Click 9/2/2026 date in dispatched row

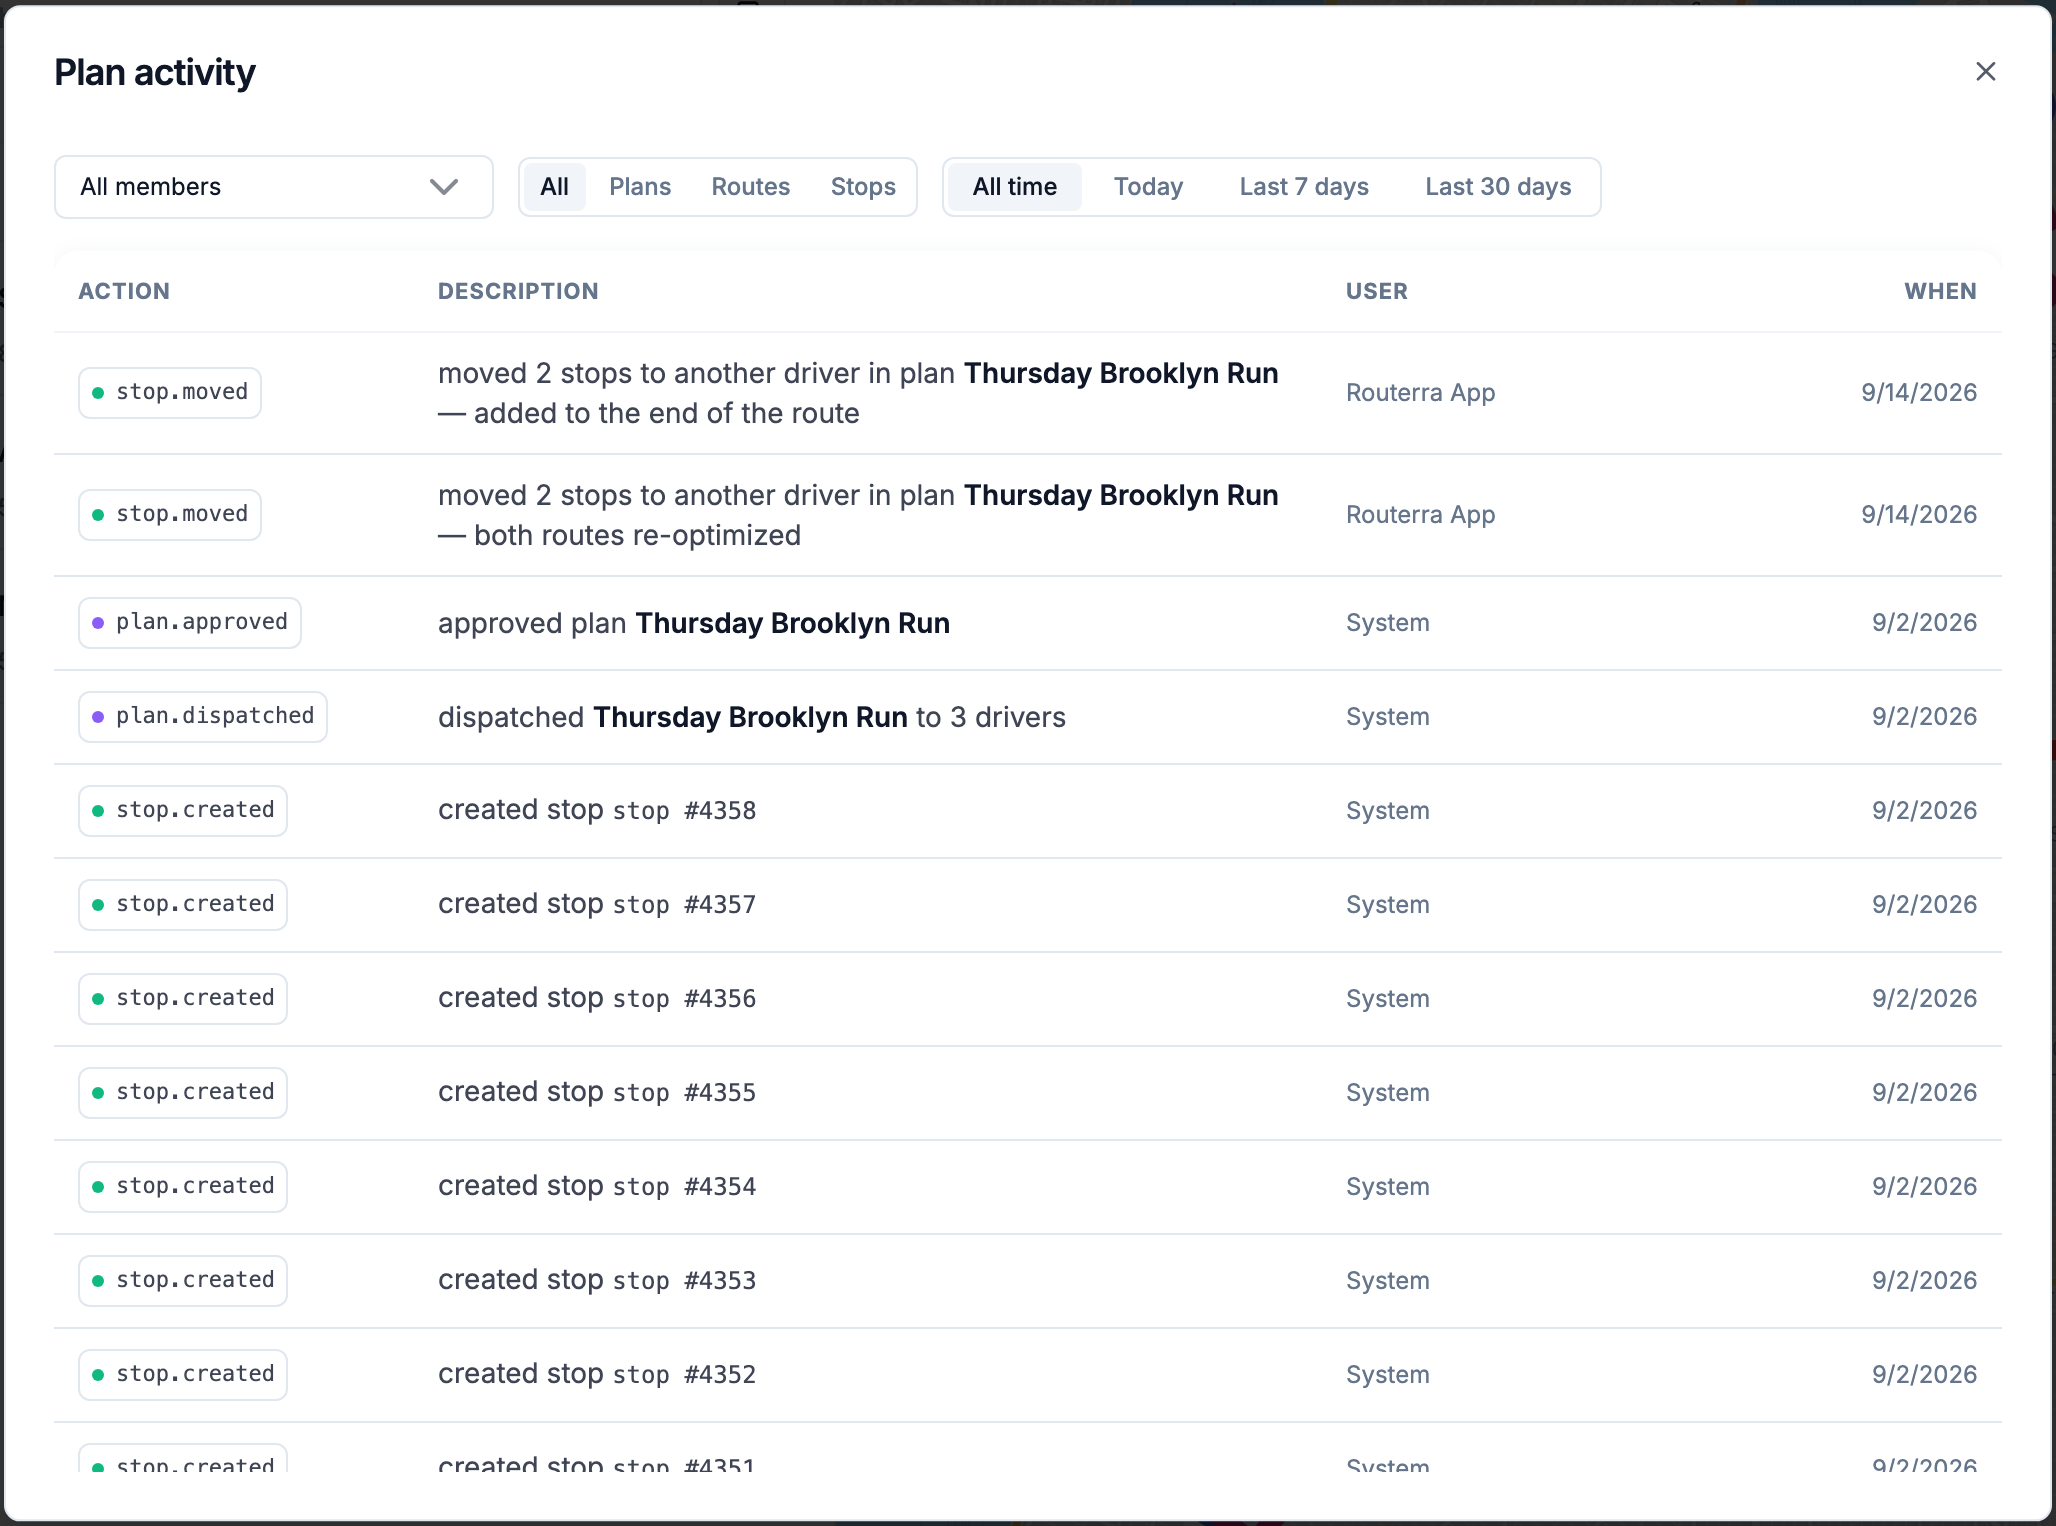(x=1924, y=717)
